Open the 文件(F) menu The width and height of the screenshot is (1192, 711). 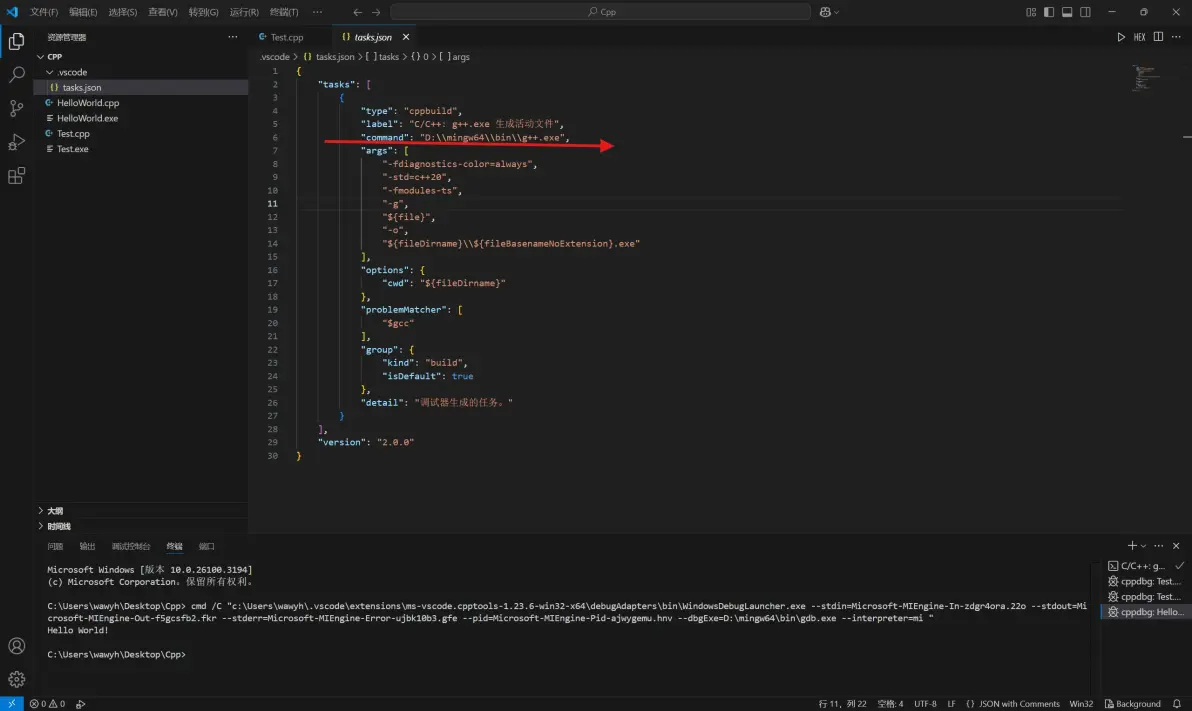[x=44, y=12]
